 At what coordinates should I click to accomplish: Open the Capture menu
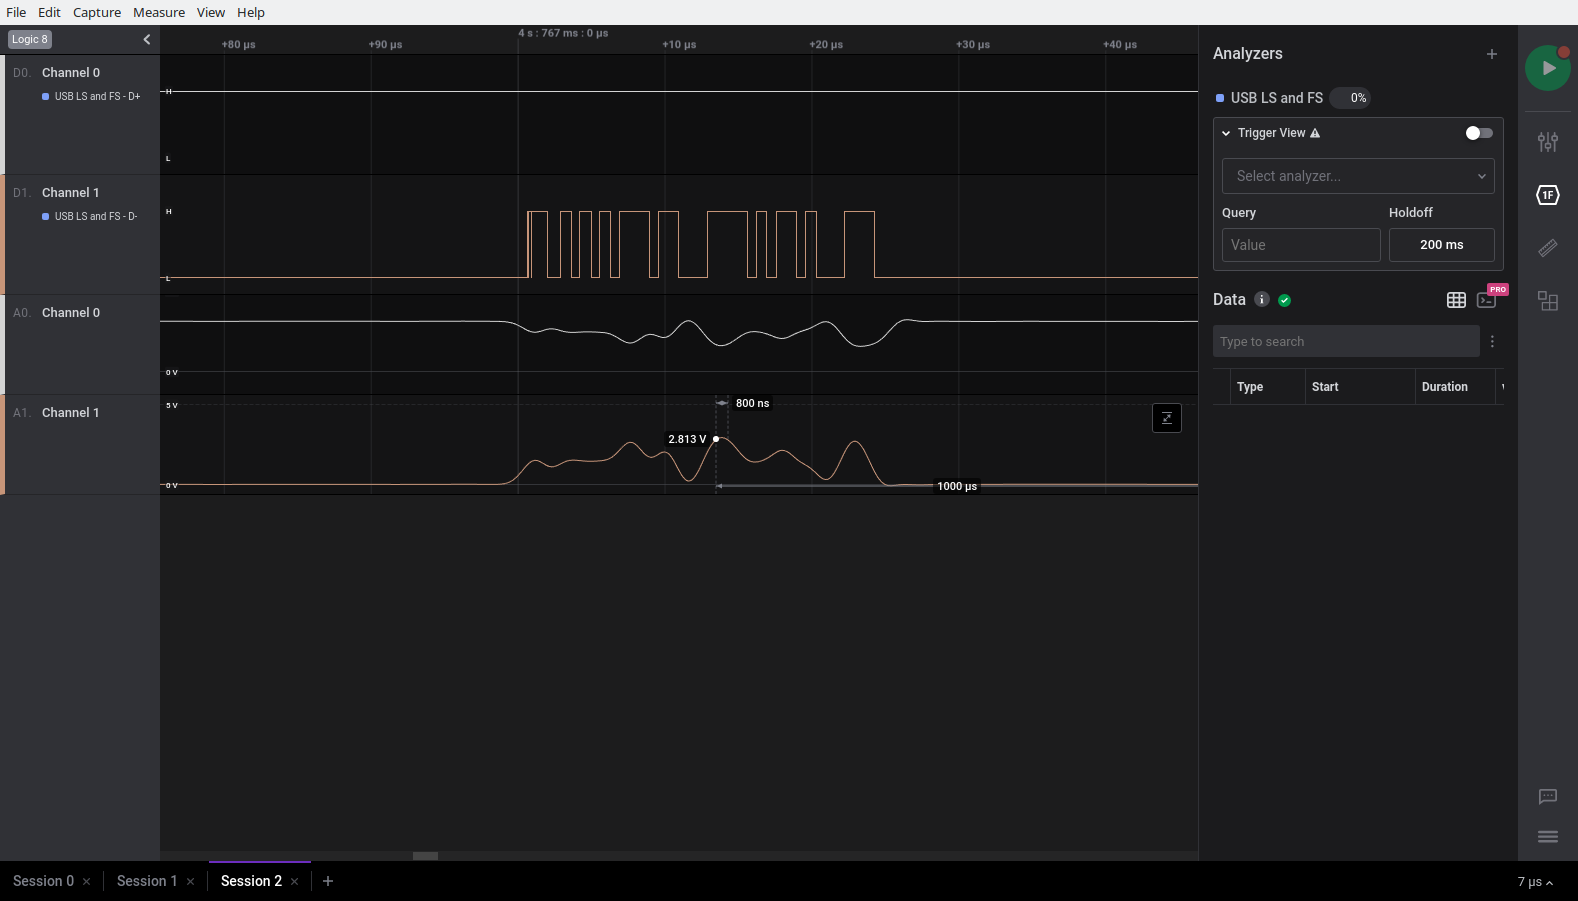pyautogui.click(x=97, y=12)
